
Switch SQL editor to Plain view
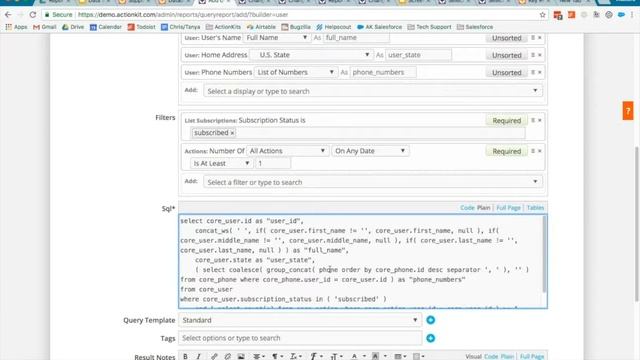pyautogui.click(x=484, y=208)
